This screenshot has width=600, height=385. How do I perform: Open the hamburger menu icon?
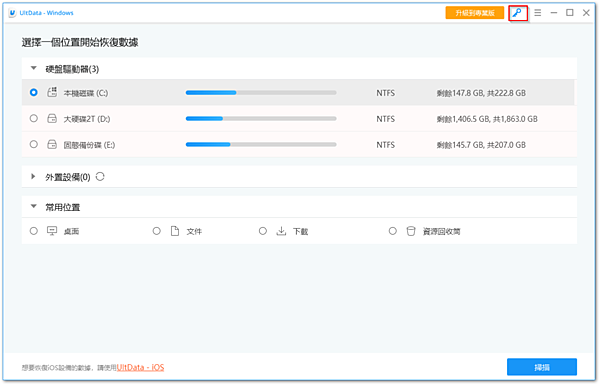click(538, 13)
